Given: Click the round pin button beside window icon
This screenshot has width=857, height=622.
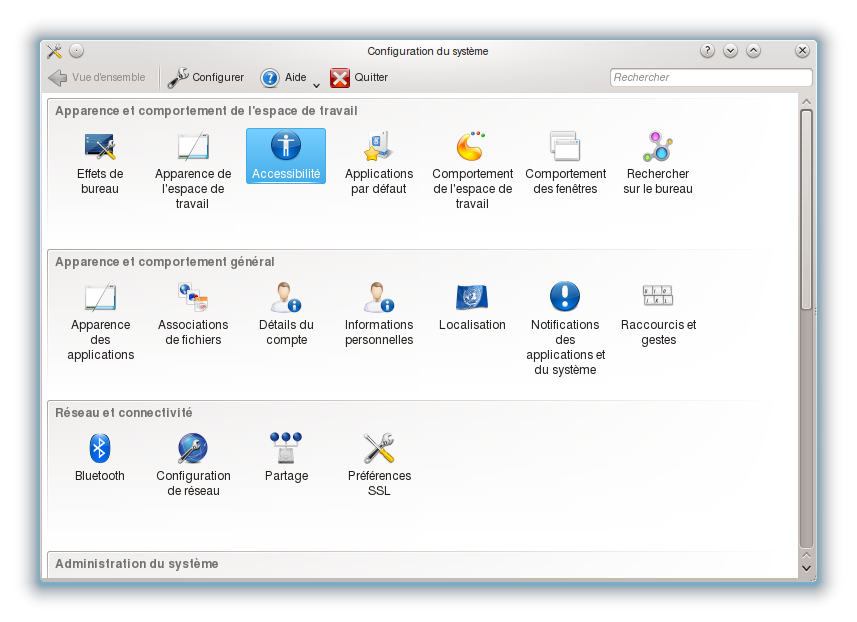Looking at the screenshot, I should pyautogui.click(x=77, y=51).
